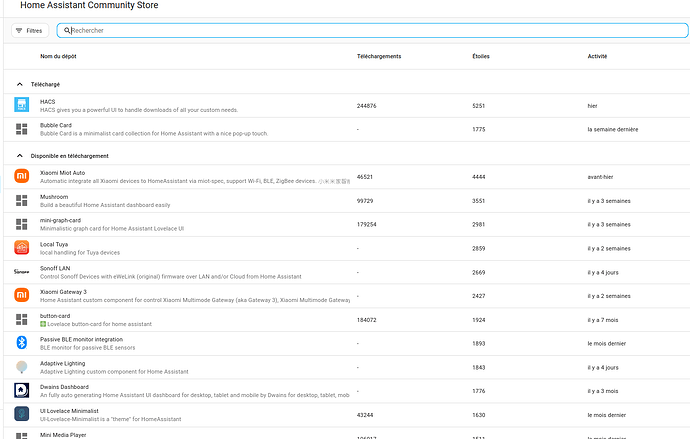Screen dimensions: 690x439
Task: Collapse the Disponible en téléchargement section
Action: click(19, 156)
